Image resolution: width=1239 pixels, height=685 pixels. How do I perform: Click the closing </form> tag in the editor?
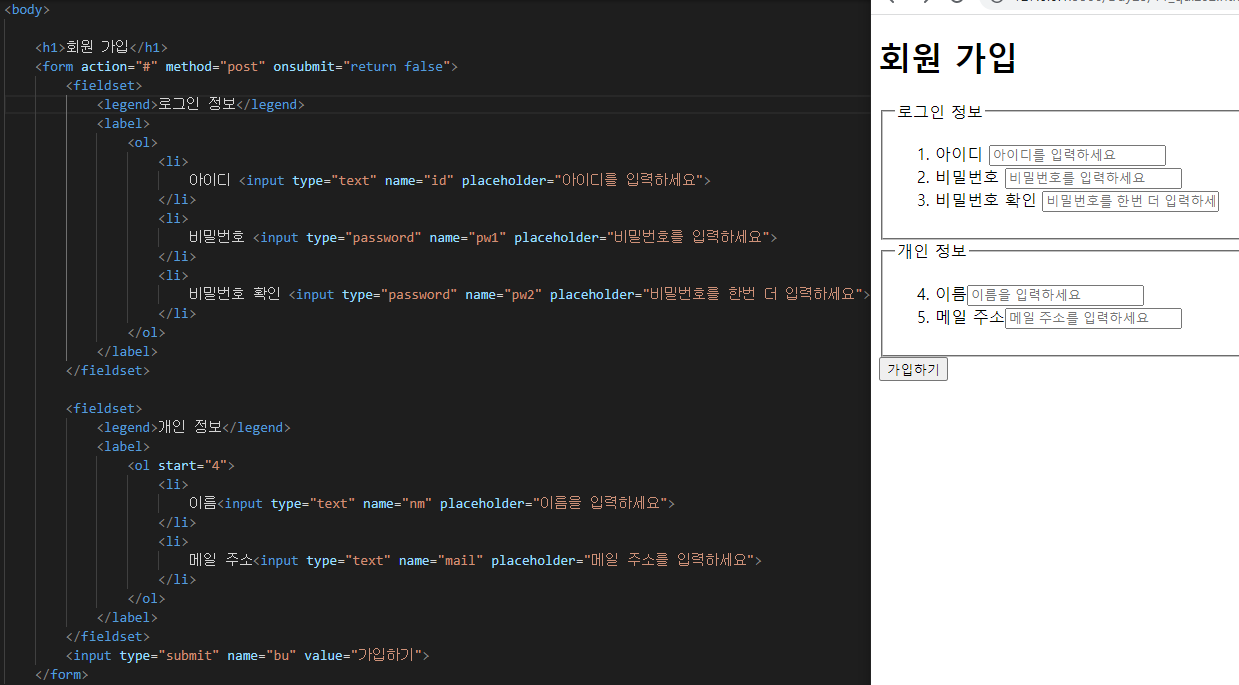tap(61, 674)
